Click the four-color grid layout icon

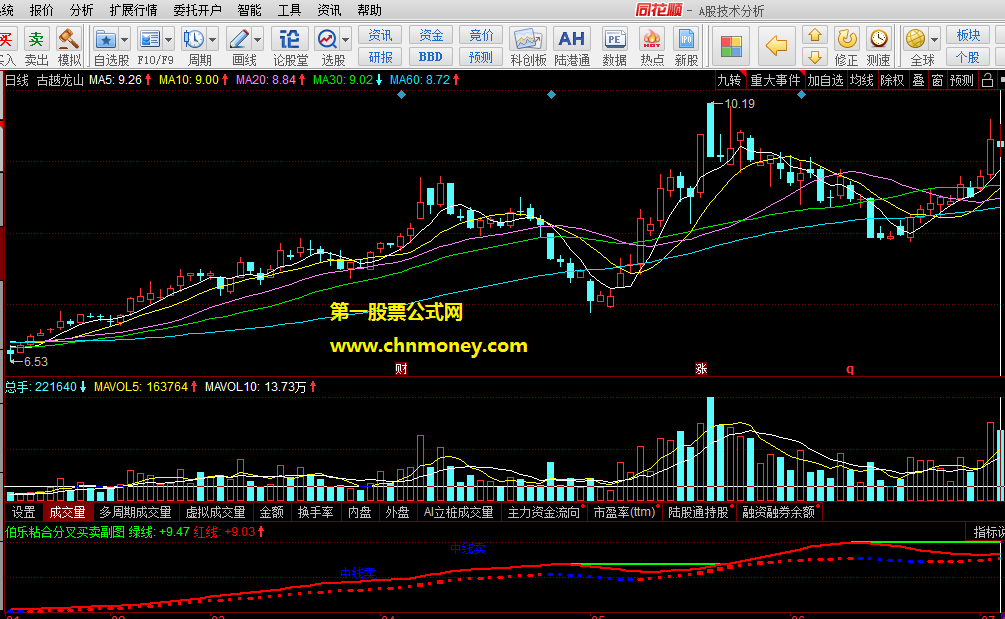point(731,47)
